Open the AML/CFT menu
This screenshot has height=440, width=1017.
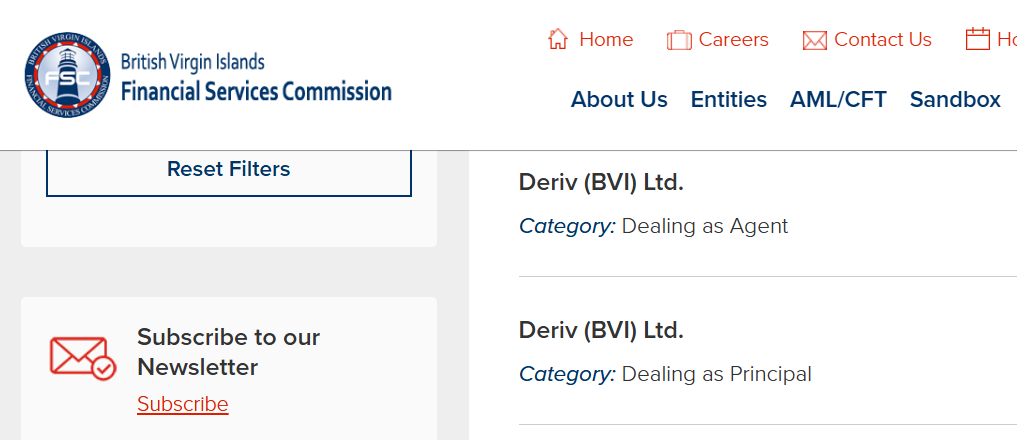click(x=838, y=99)
